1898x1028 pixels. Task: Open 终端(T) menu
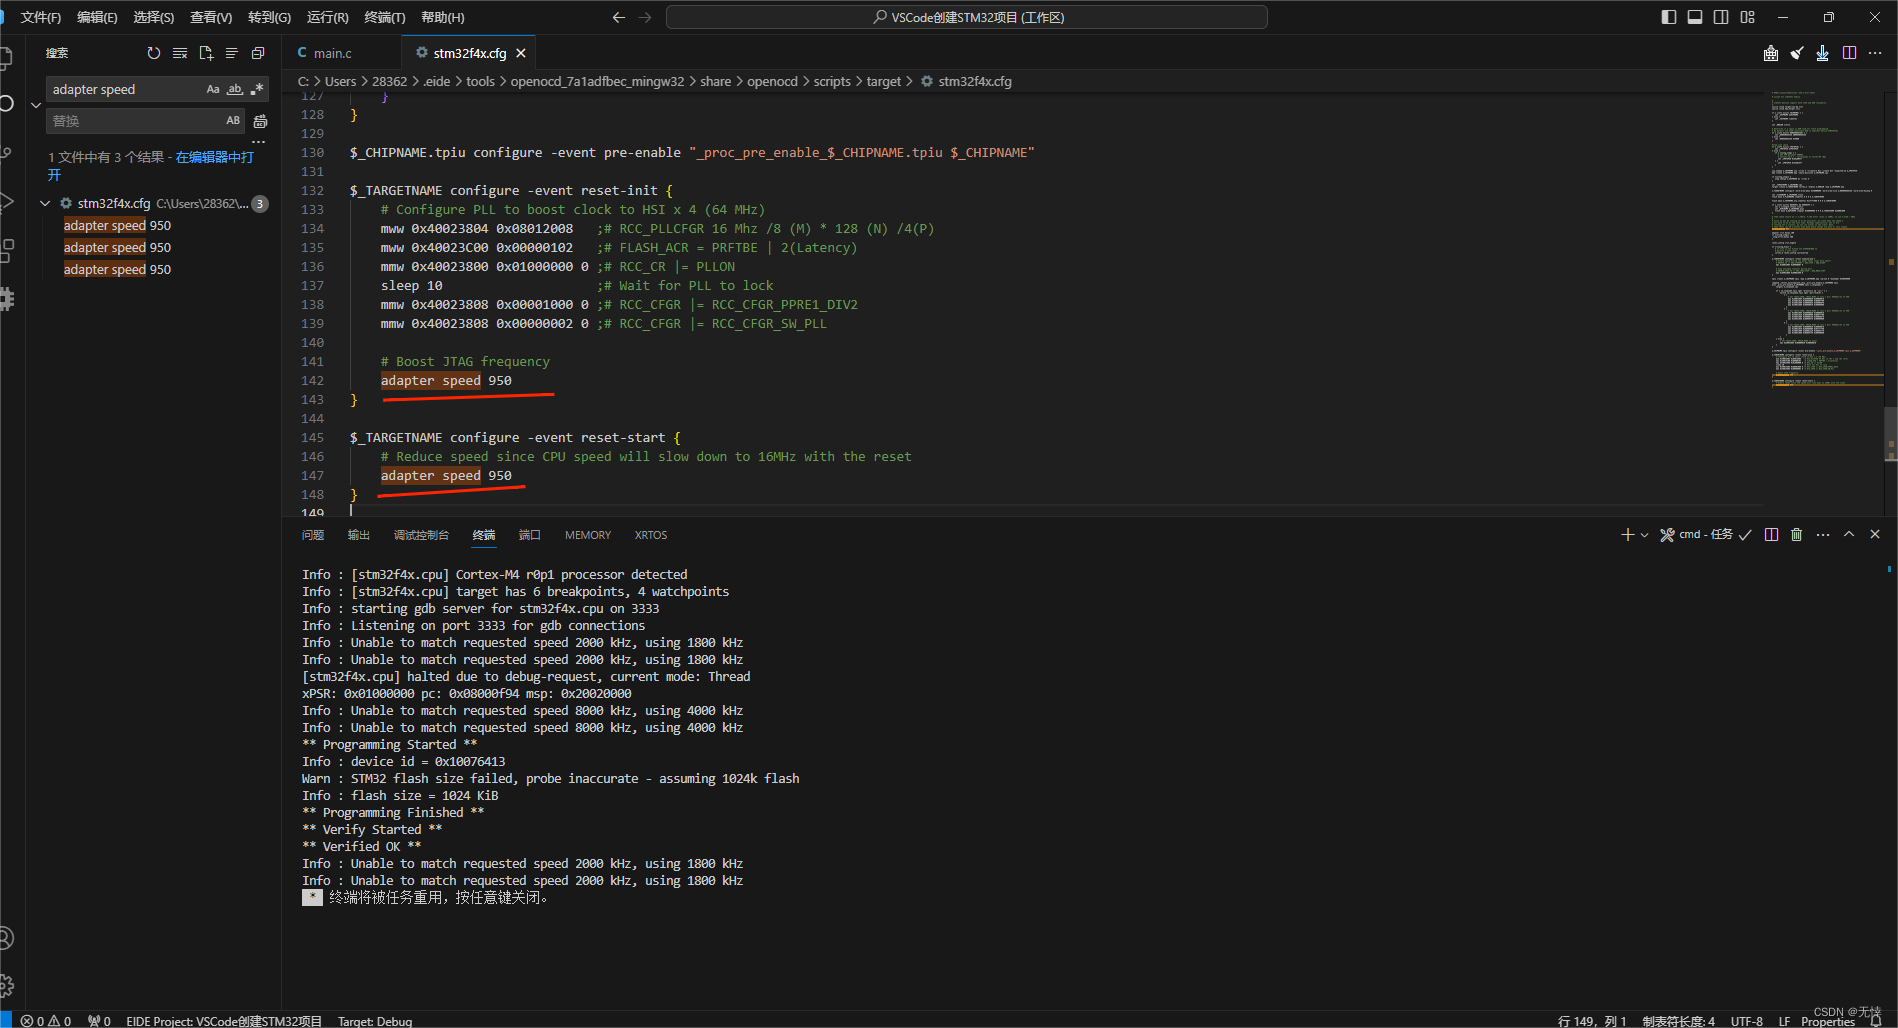[385, 17]
